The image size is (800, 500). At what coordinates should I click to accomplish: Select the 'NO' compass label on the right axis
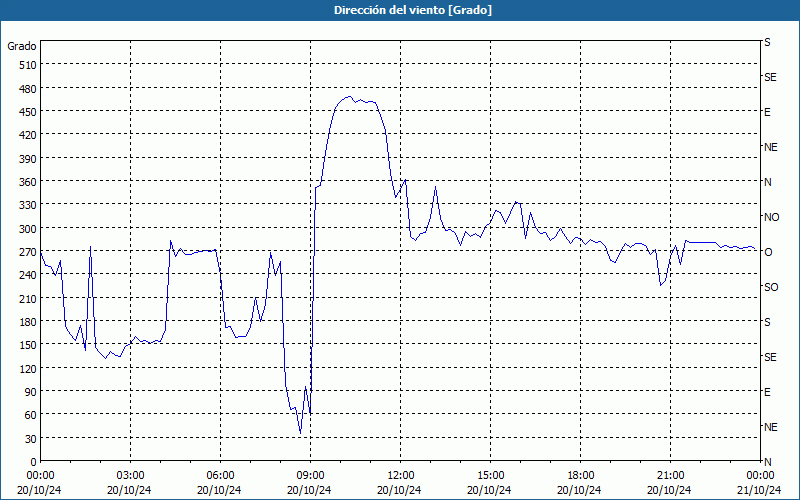pyautogui.click(x=771, y=217)
